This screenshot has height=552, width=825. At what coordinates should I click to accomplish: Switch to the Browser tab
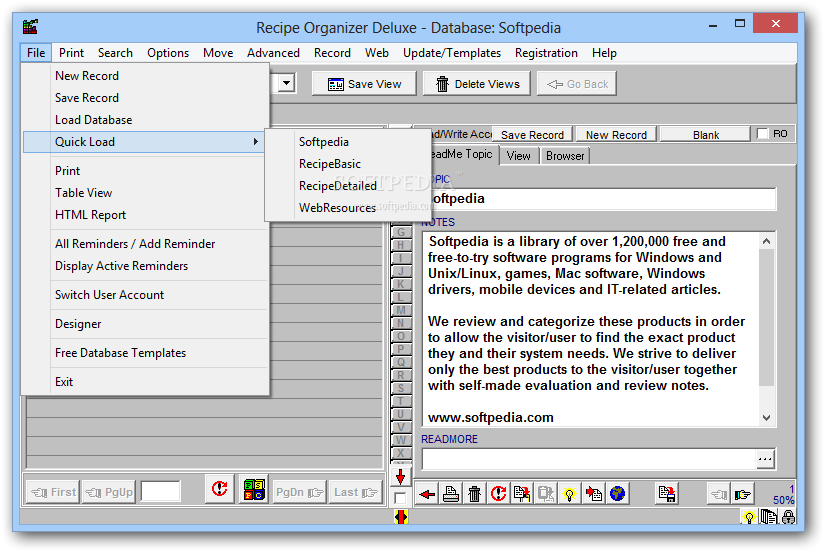(x=565, y=156)
